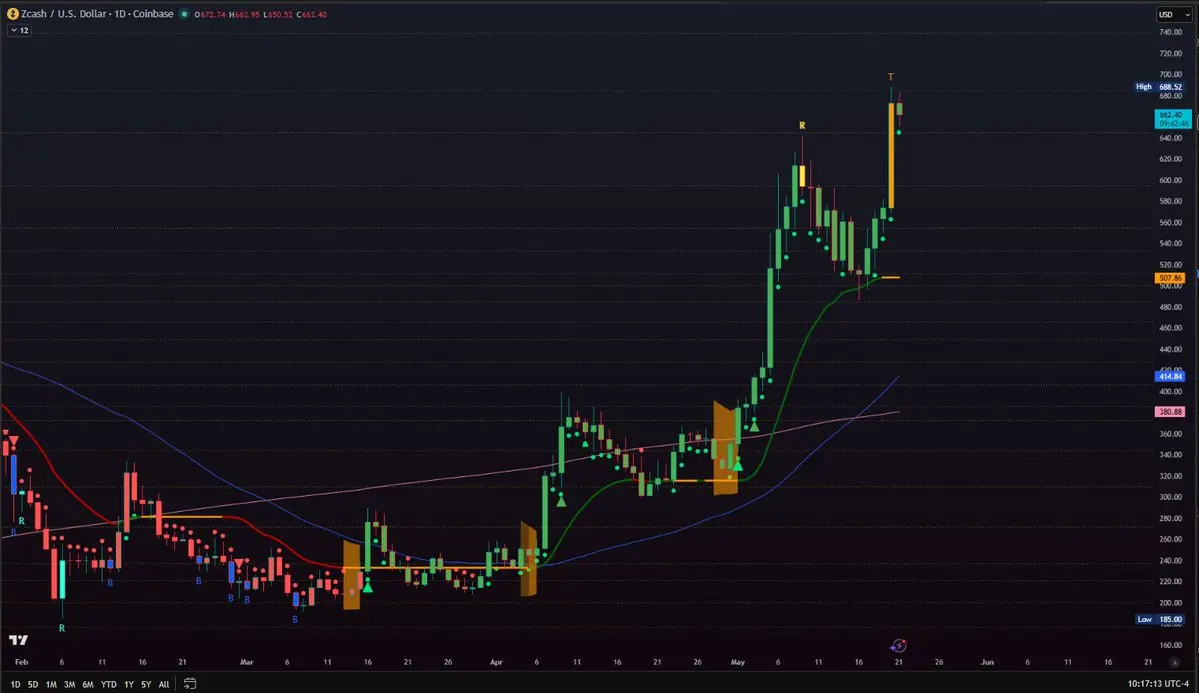
Task: Select the 1M time range
Action: point(51,685)
